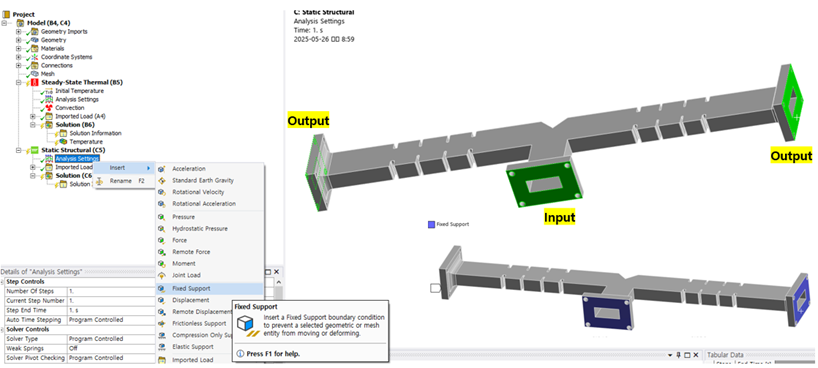This screenshot has width=818, height=368.
Task: Click the Coordinate Systems axis icon
Action: (34, 57)
